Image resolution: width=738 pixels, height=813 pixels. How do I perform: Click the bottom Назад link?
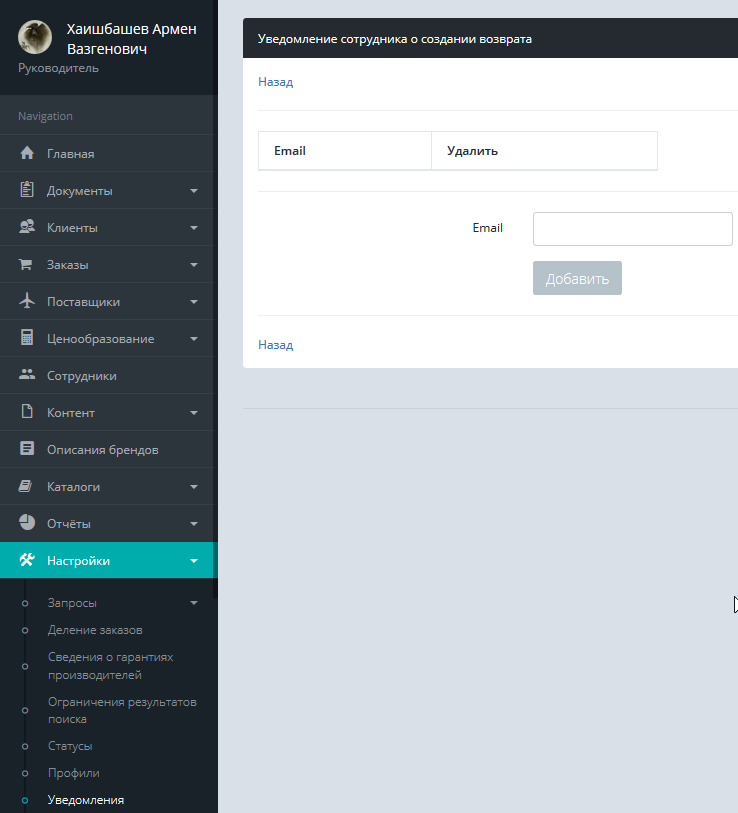pyautogui.click(x=275, y=345)
